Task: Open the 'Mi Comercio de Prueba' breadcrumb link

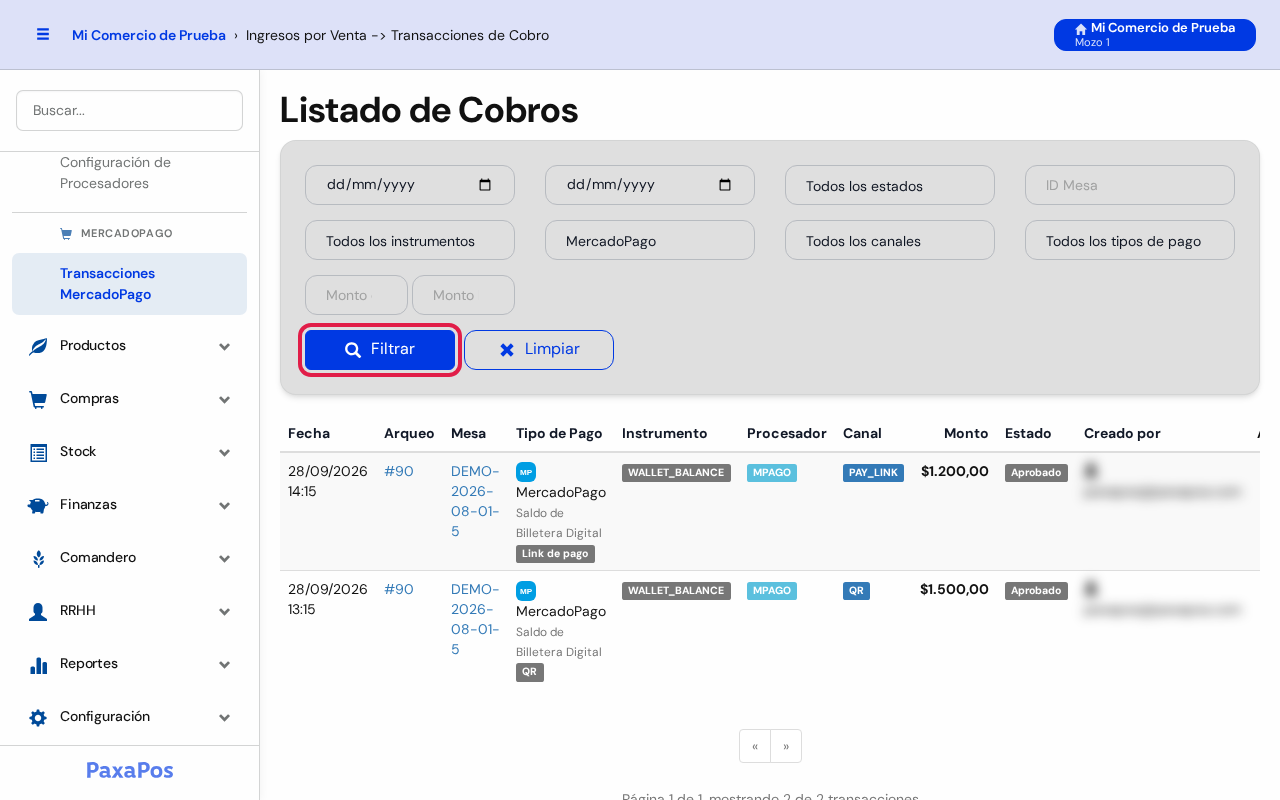Action: [x=149, y=35]
